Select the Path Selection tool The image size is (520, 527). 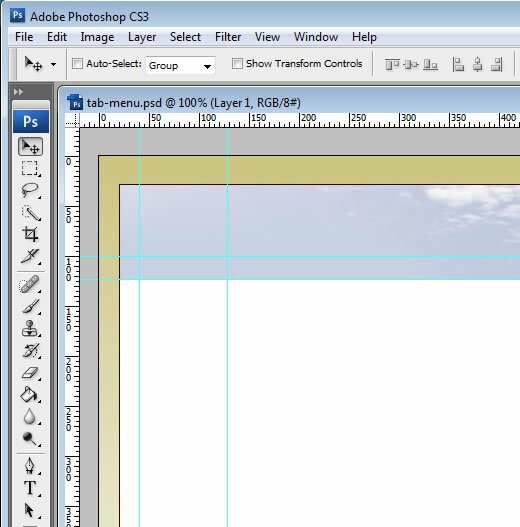pyautogui.click(x=30, y=510)
